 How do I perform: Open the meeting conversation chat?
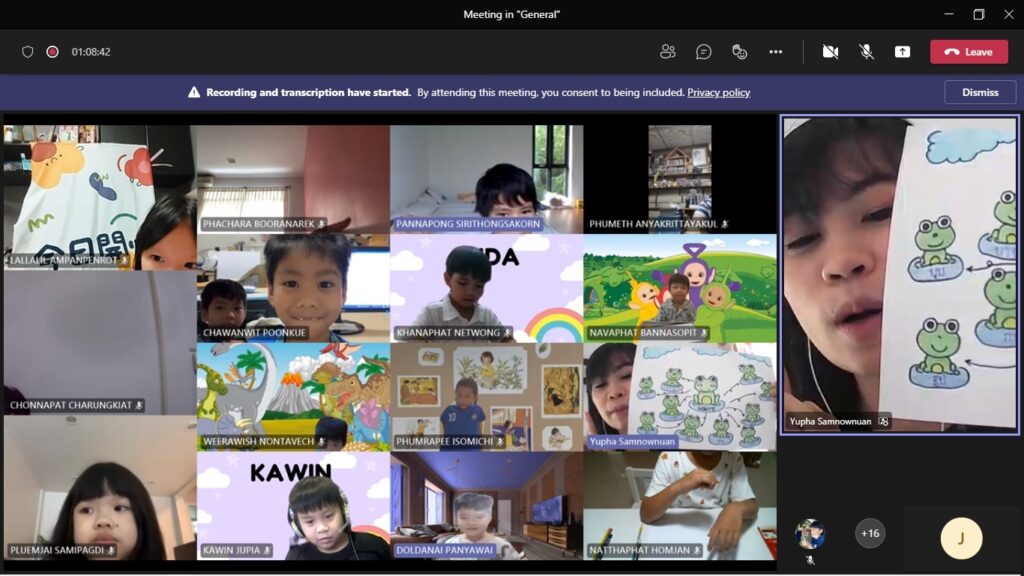(x=704, y=52)
